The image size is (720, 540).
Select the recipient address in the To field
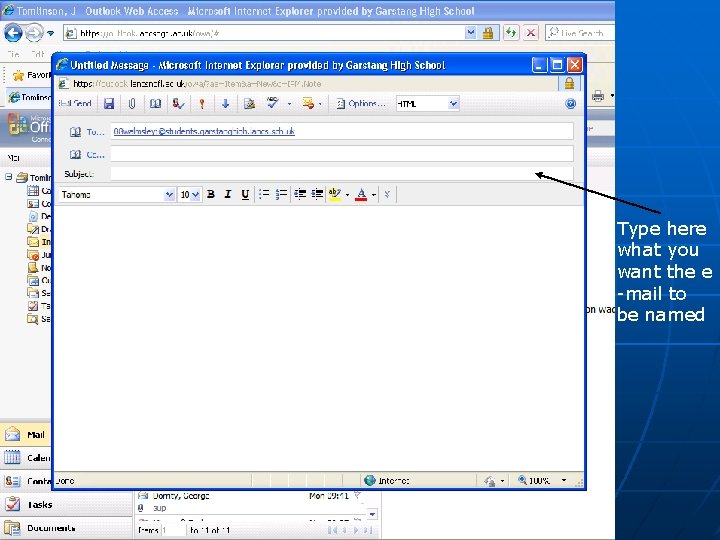click(204, 131)
